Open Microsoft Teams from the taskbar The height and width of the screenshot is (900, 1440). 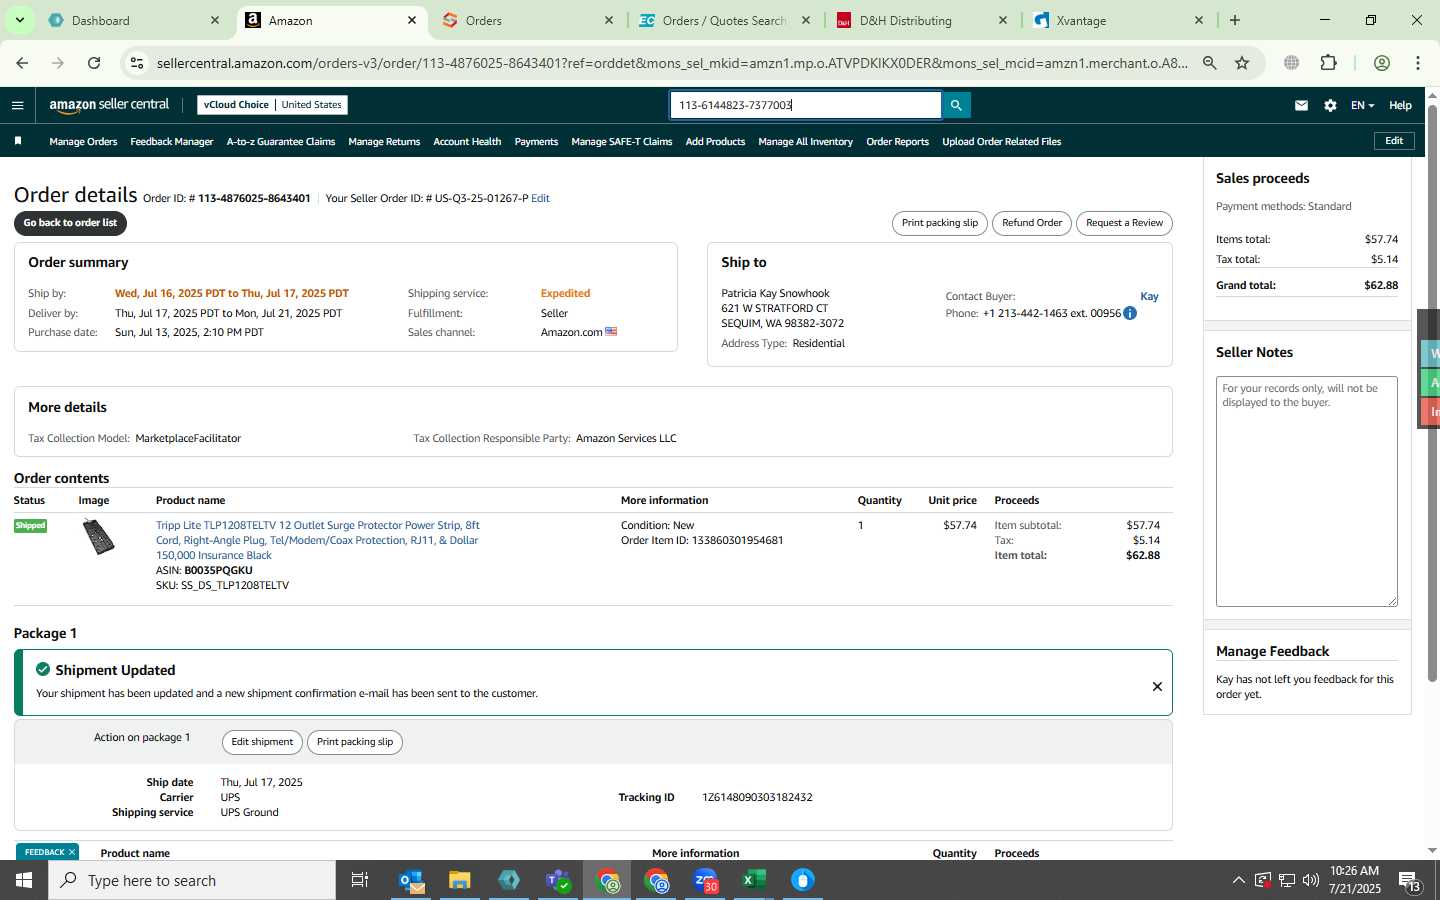click(x=558, y=880)
